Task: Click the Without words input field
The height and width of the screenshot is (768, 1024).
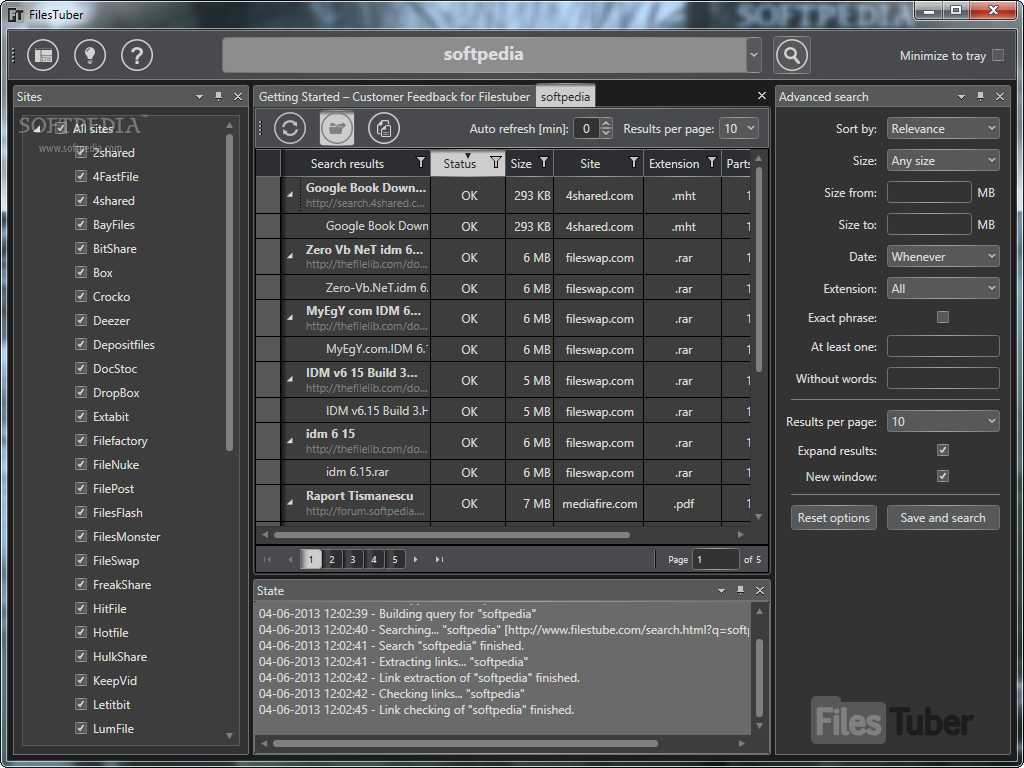Action: [943, 378]
